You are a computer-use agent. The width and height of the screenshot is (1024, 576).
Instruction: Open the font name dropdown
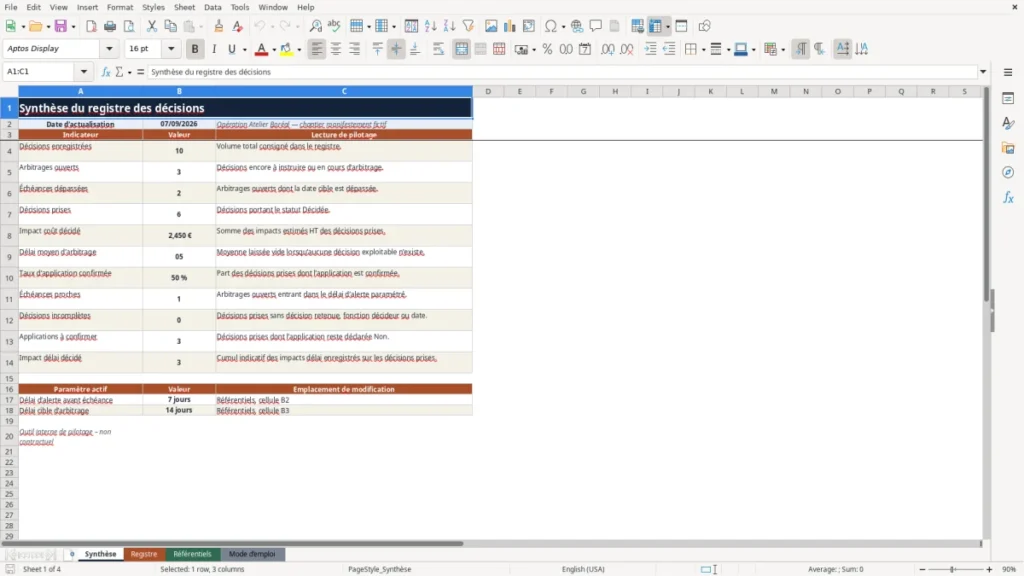click(109, 48)
